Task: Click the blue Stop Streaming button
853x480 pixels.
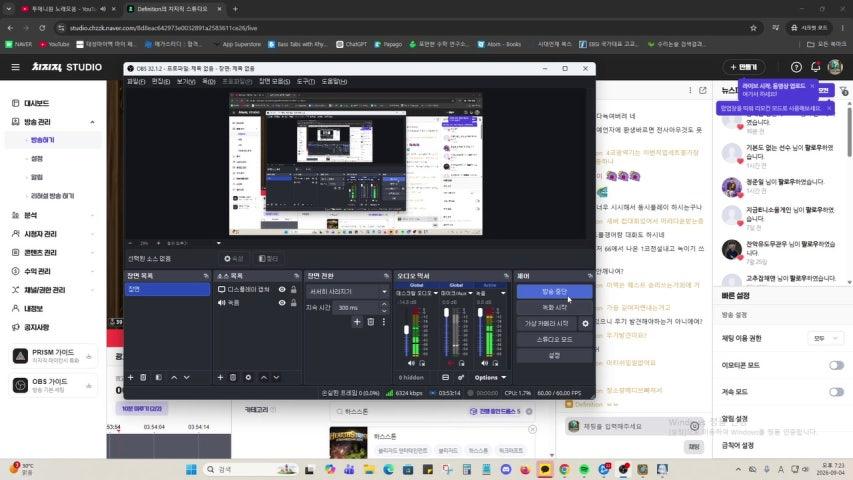Action: click(554, 292)
